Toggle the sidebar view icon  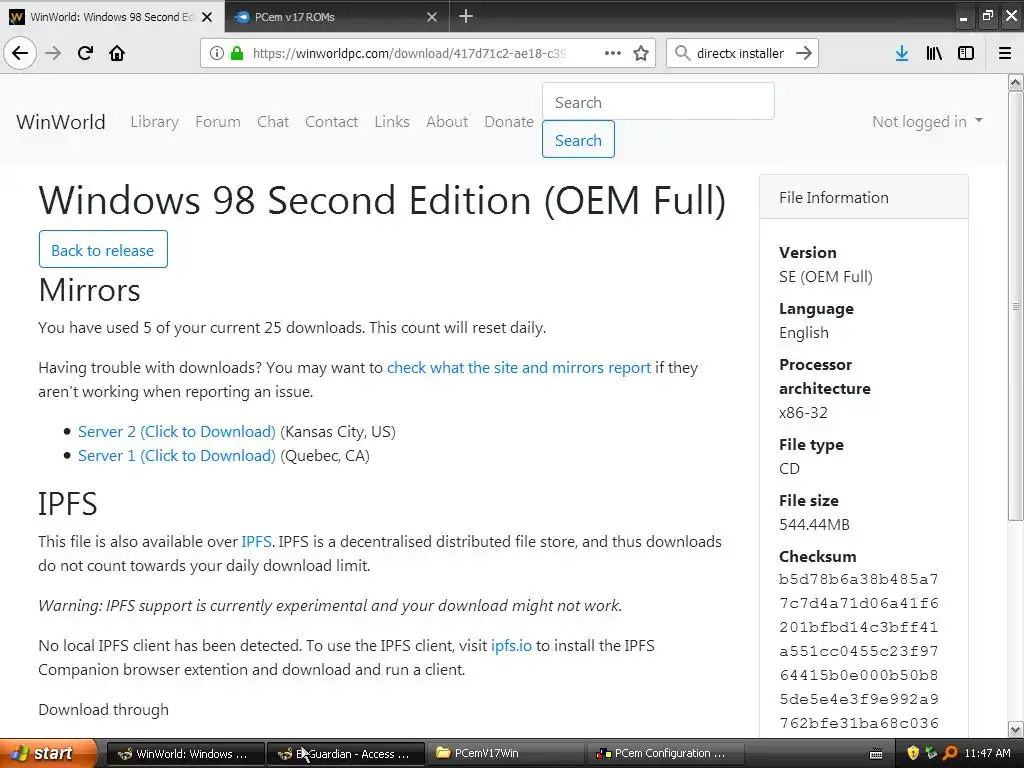966,53
